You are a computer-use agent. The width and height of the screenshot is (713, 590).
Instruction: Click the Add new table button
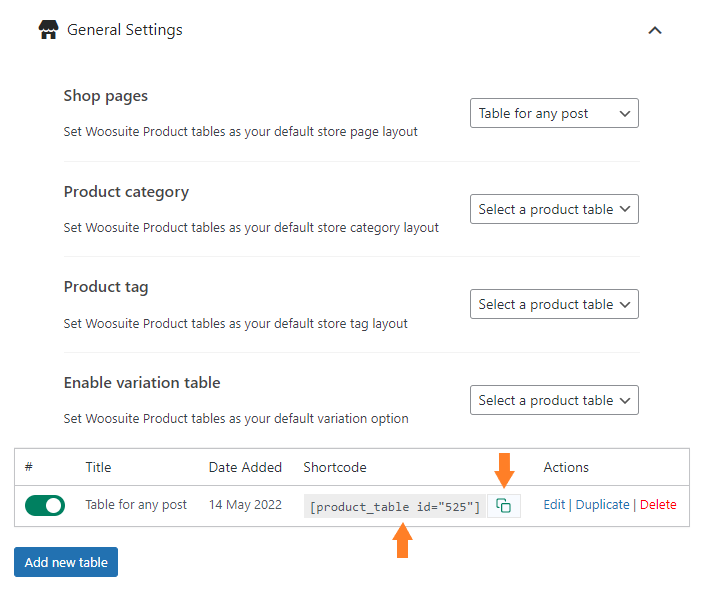pyautogui.click(x=66, y=562)
